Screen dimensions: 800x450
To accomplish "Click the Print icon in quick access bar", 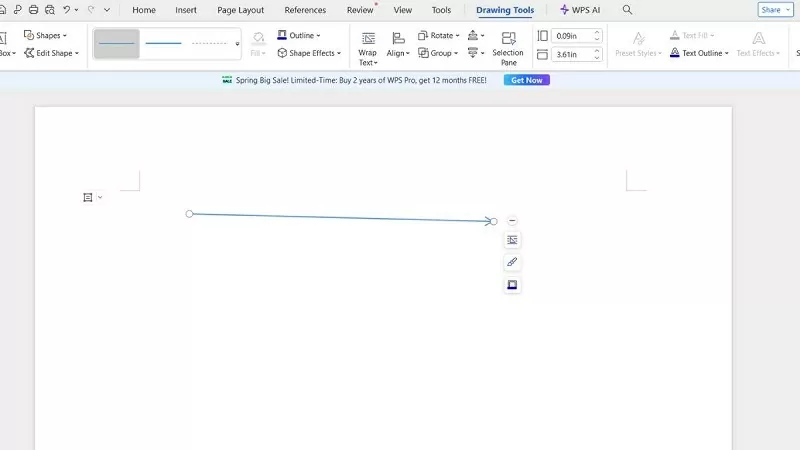I will click(34, 9).
